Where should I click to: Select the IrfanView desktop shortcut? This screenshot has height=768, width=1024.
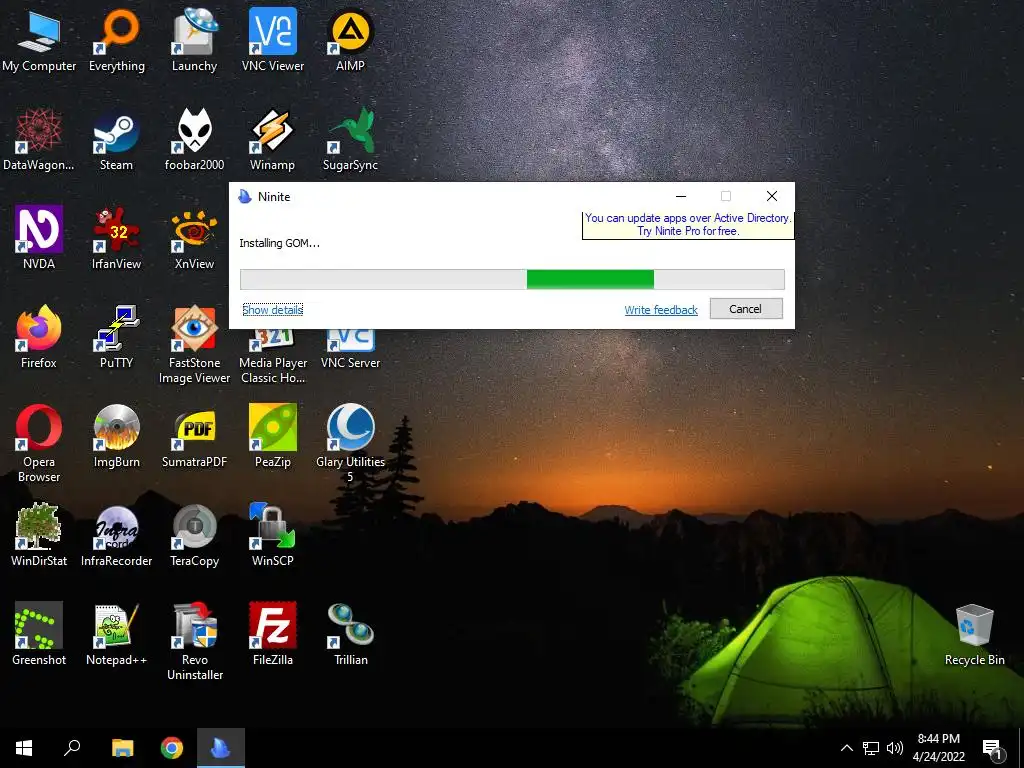coord(116,238)
